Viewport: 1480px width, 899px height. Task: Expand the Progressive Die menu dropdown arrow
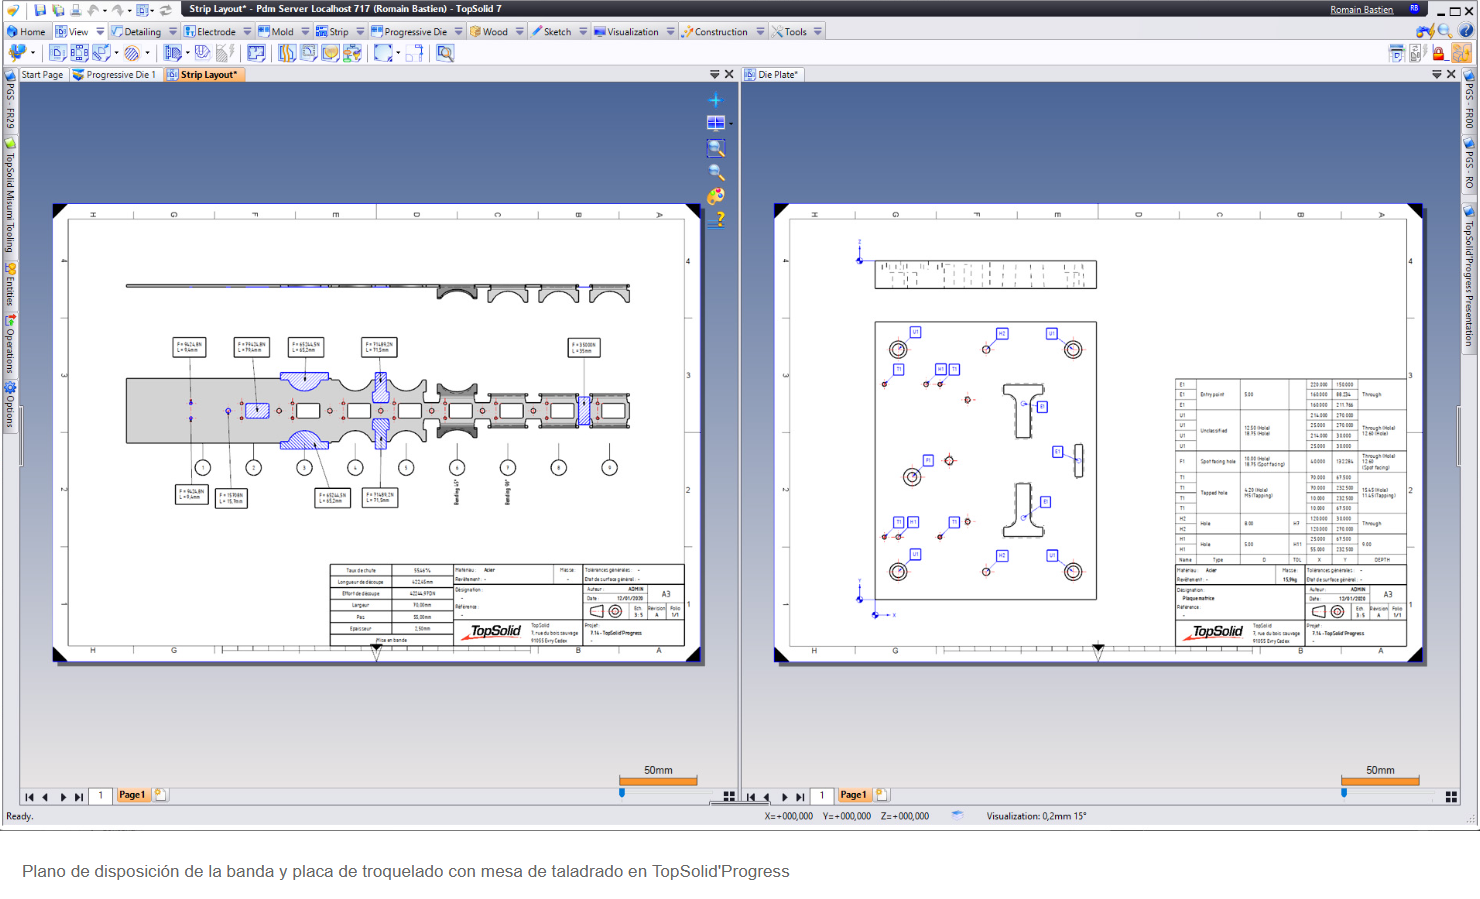459,32
